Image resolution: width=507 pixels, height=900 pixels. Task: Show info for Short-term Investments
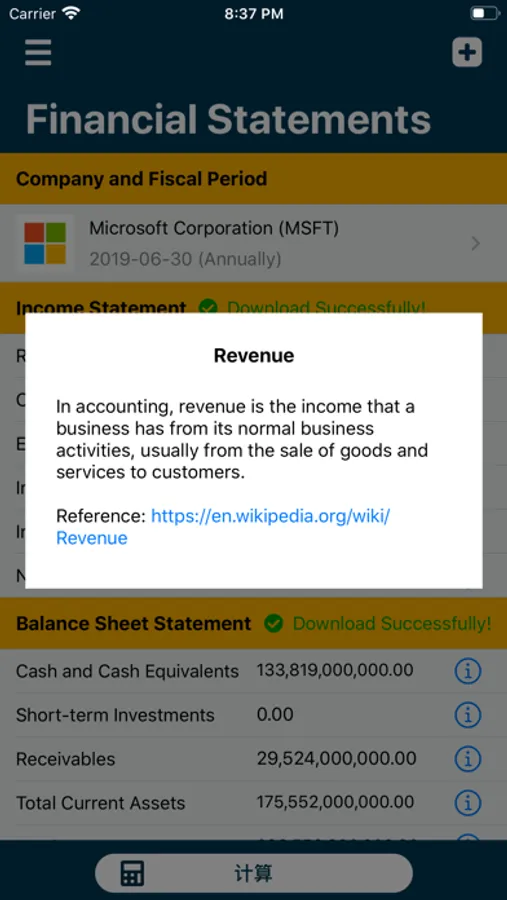point(467,715)
